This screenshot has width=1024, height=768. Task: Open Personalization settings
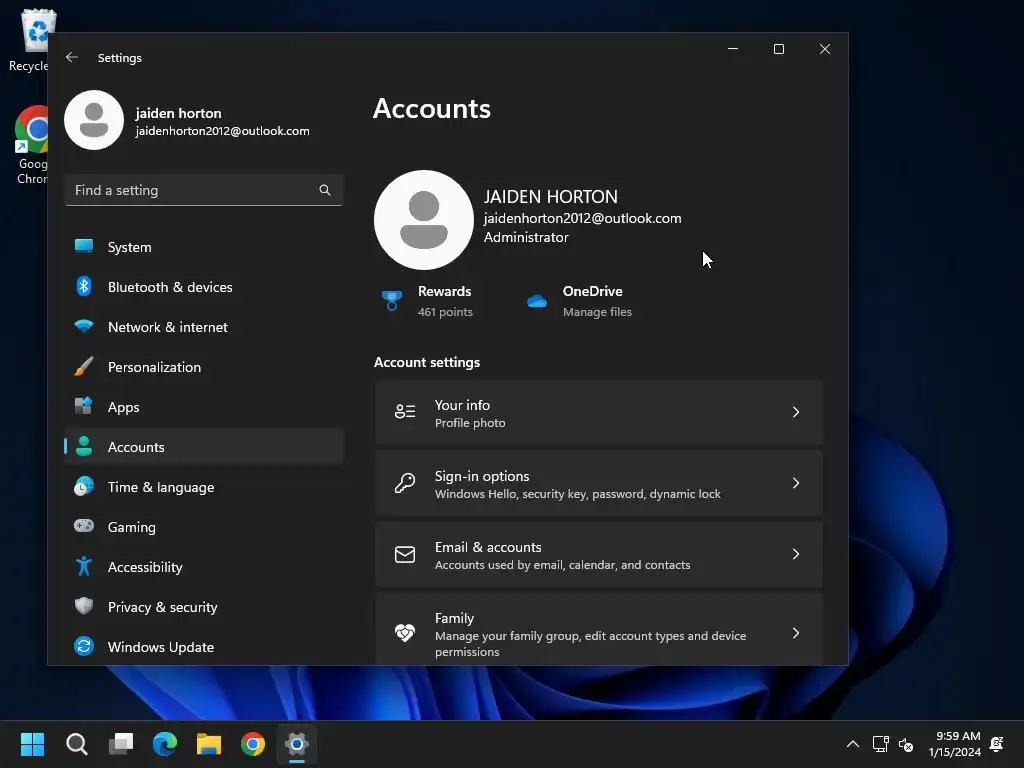point(204,367)
